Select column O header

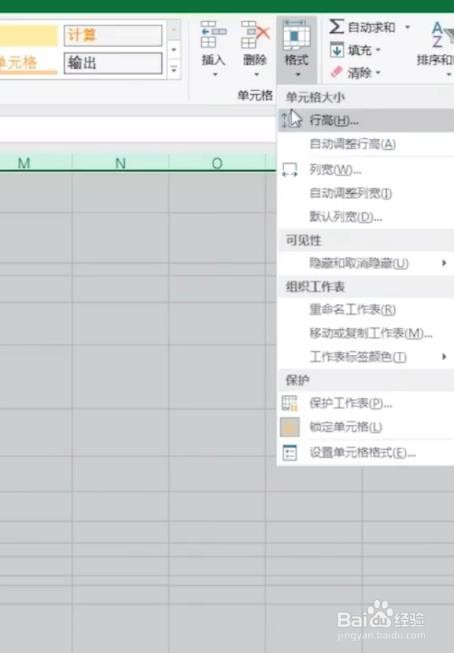(x=217, y=163)
